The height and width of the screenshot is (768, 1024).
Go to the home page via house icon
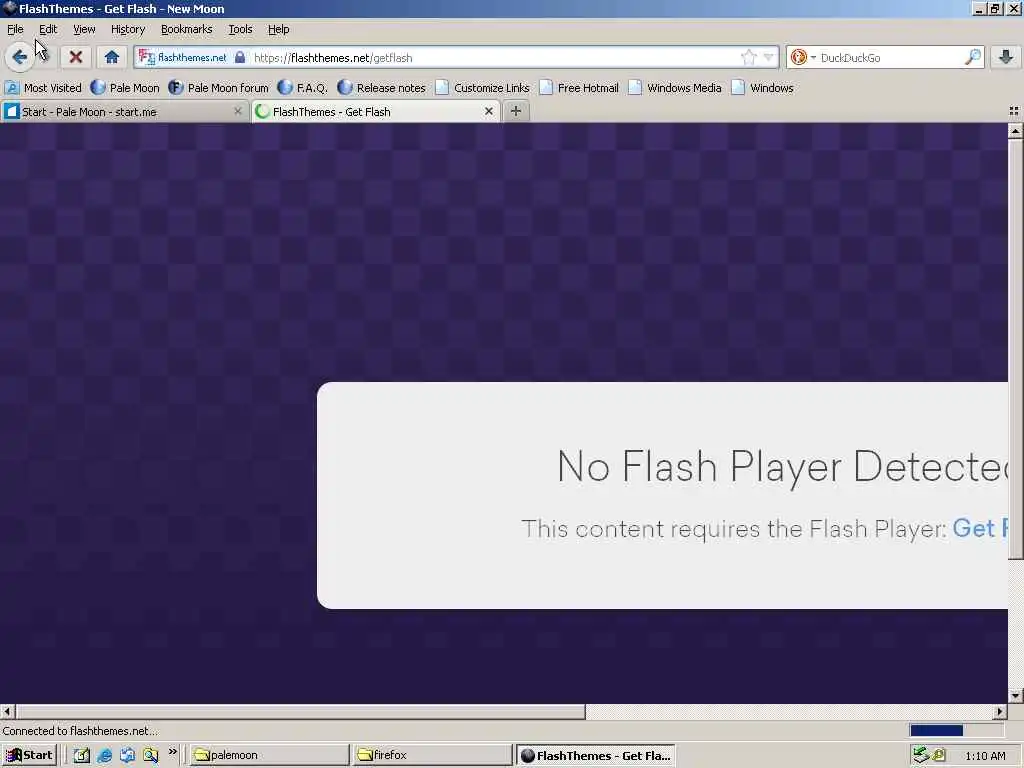point(112,57)
